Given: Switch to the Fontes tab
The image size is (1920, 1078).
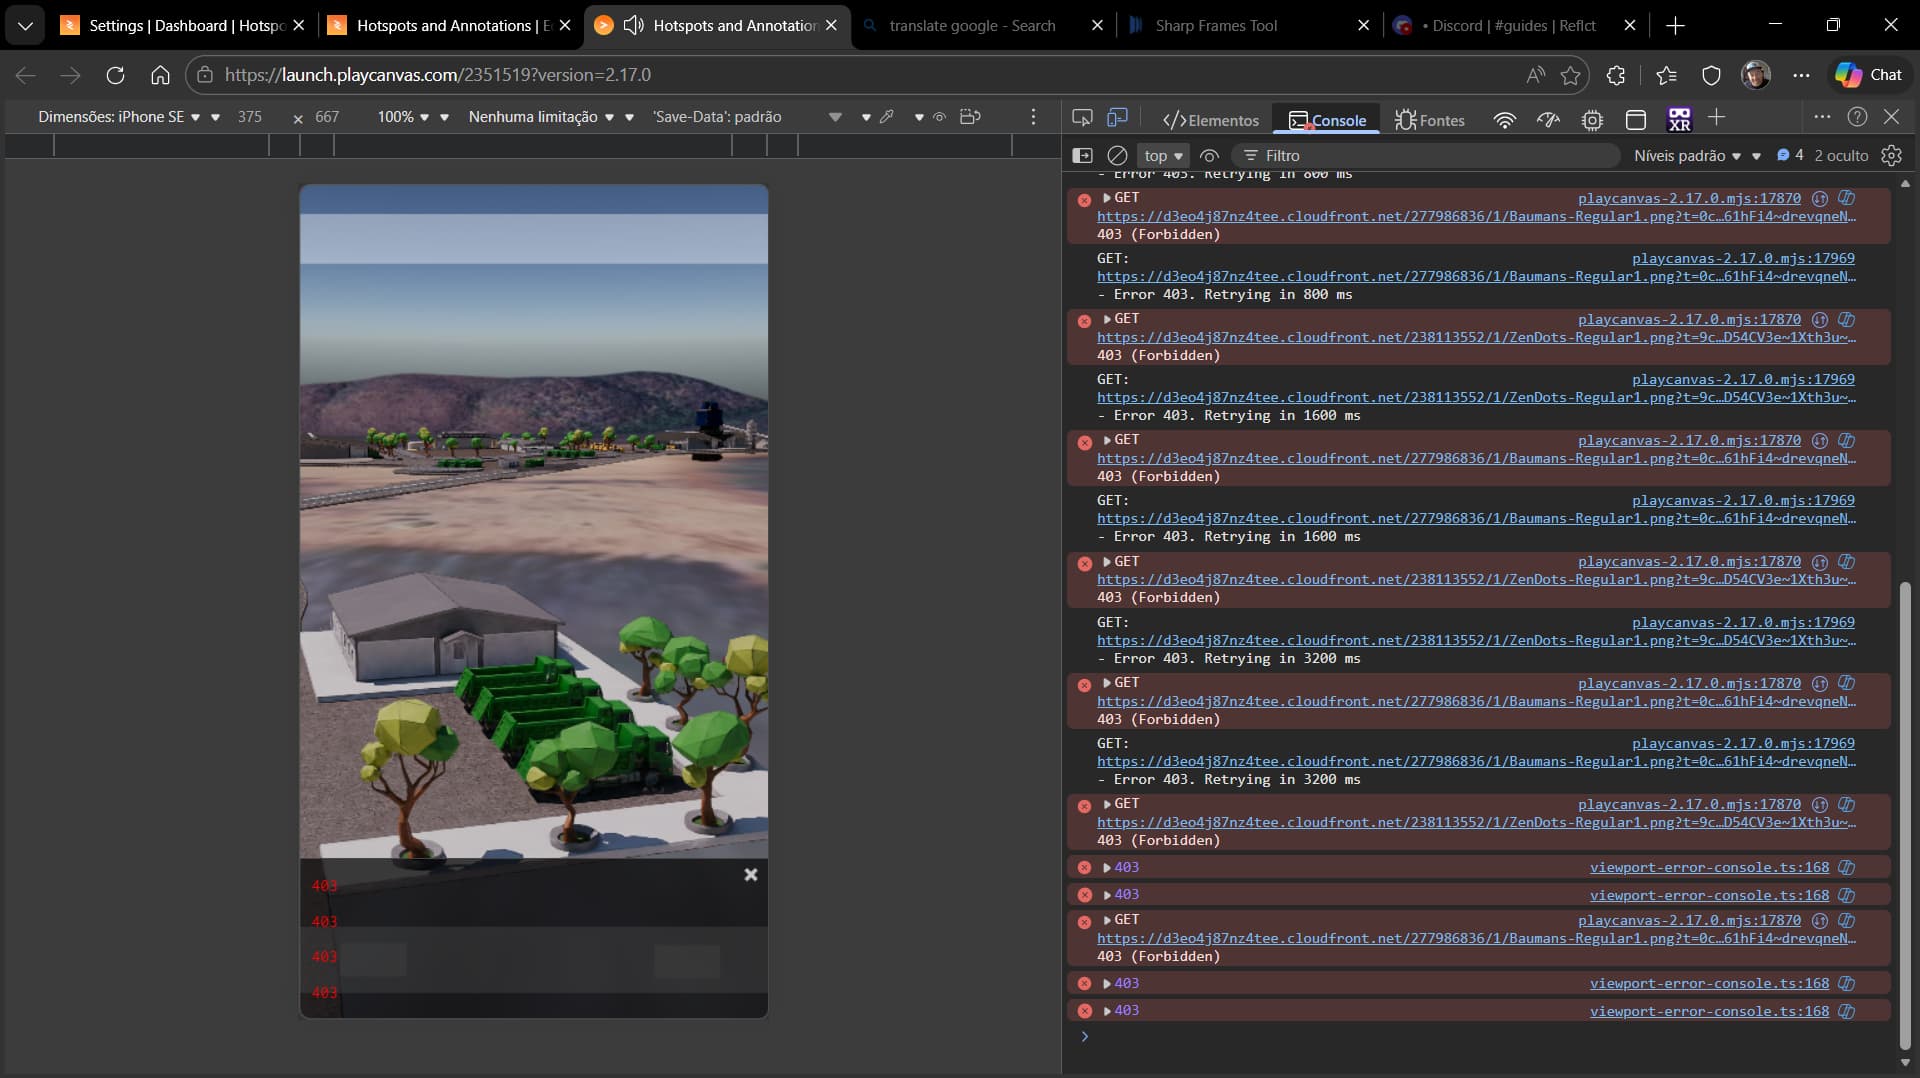Looking at the screenshot, I should point(1430,120).
